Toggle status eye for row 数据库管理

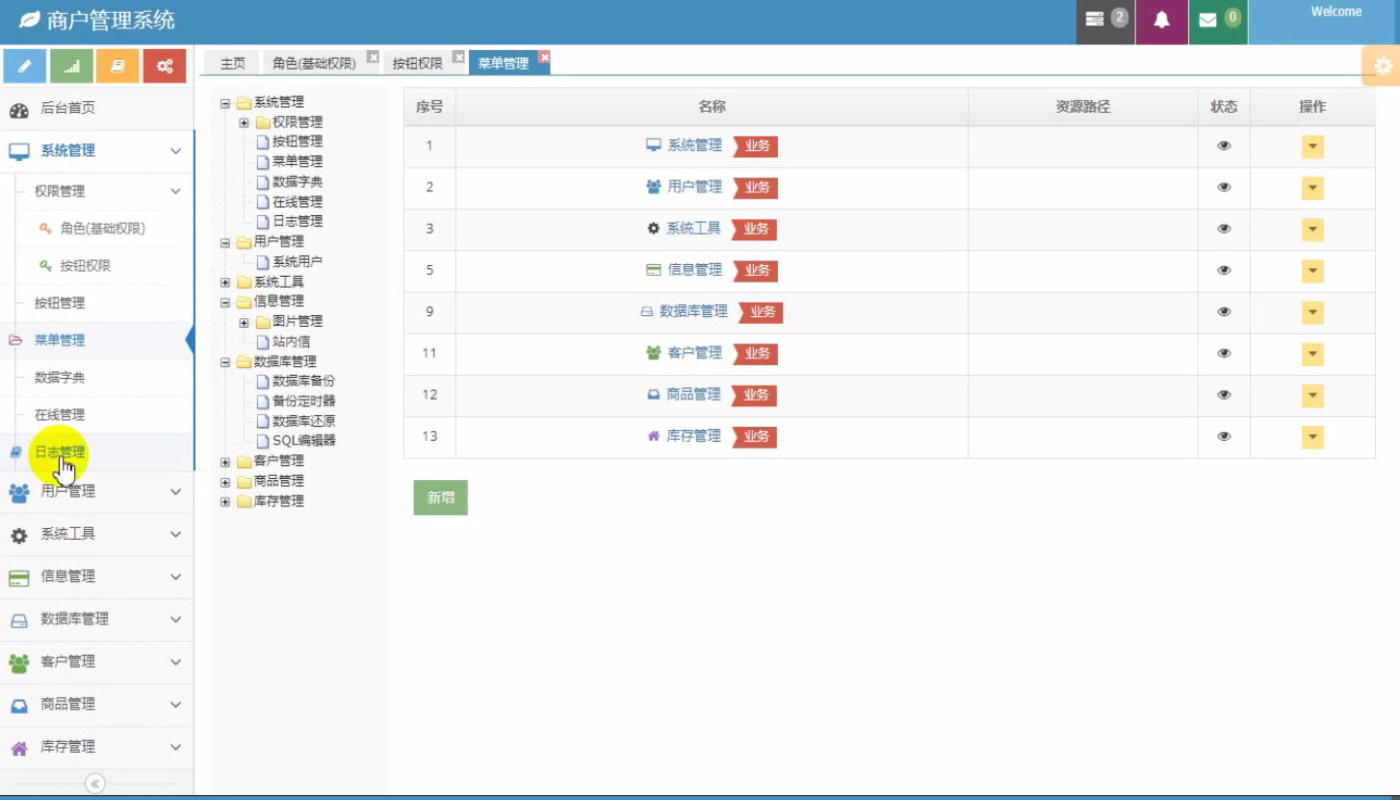pyautogui.click(x=1224, y=312)
